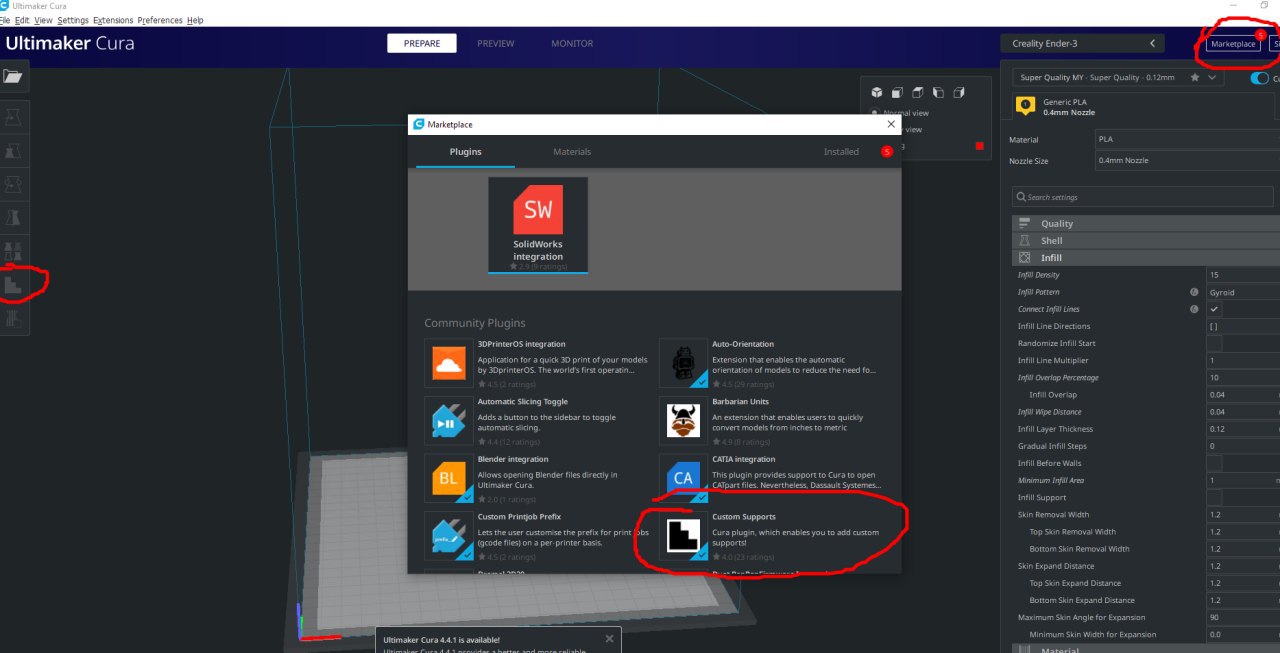
Task: Select the Scale tool in left toolbar
Action: (13, 152)
